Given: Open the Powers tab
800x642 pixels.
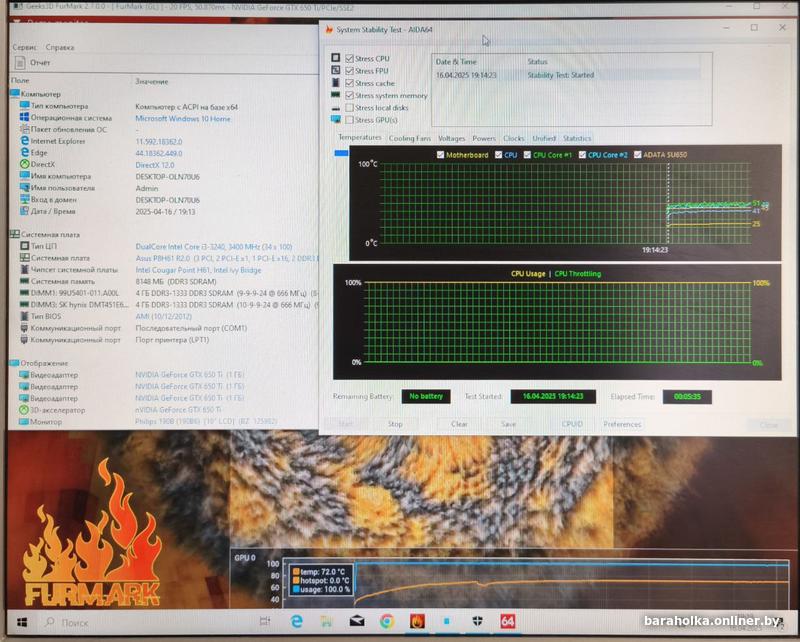Looking at the screenshot, I should pos(484,138).
